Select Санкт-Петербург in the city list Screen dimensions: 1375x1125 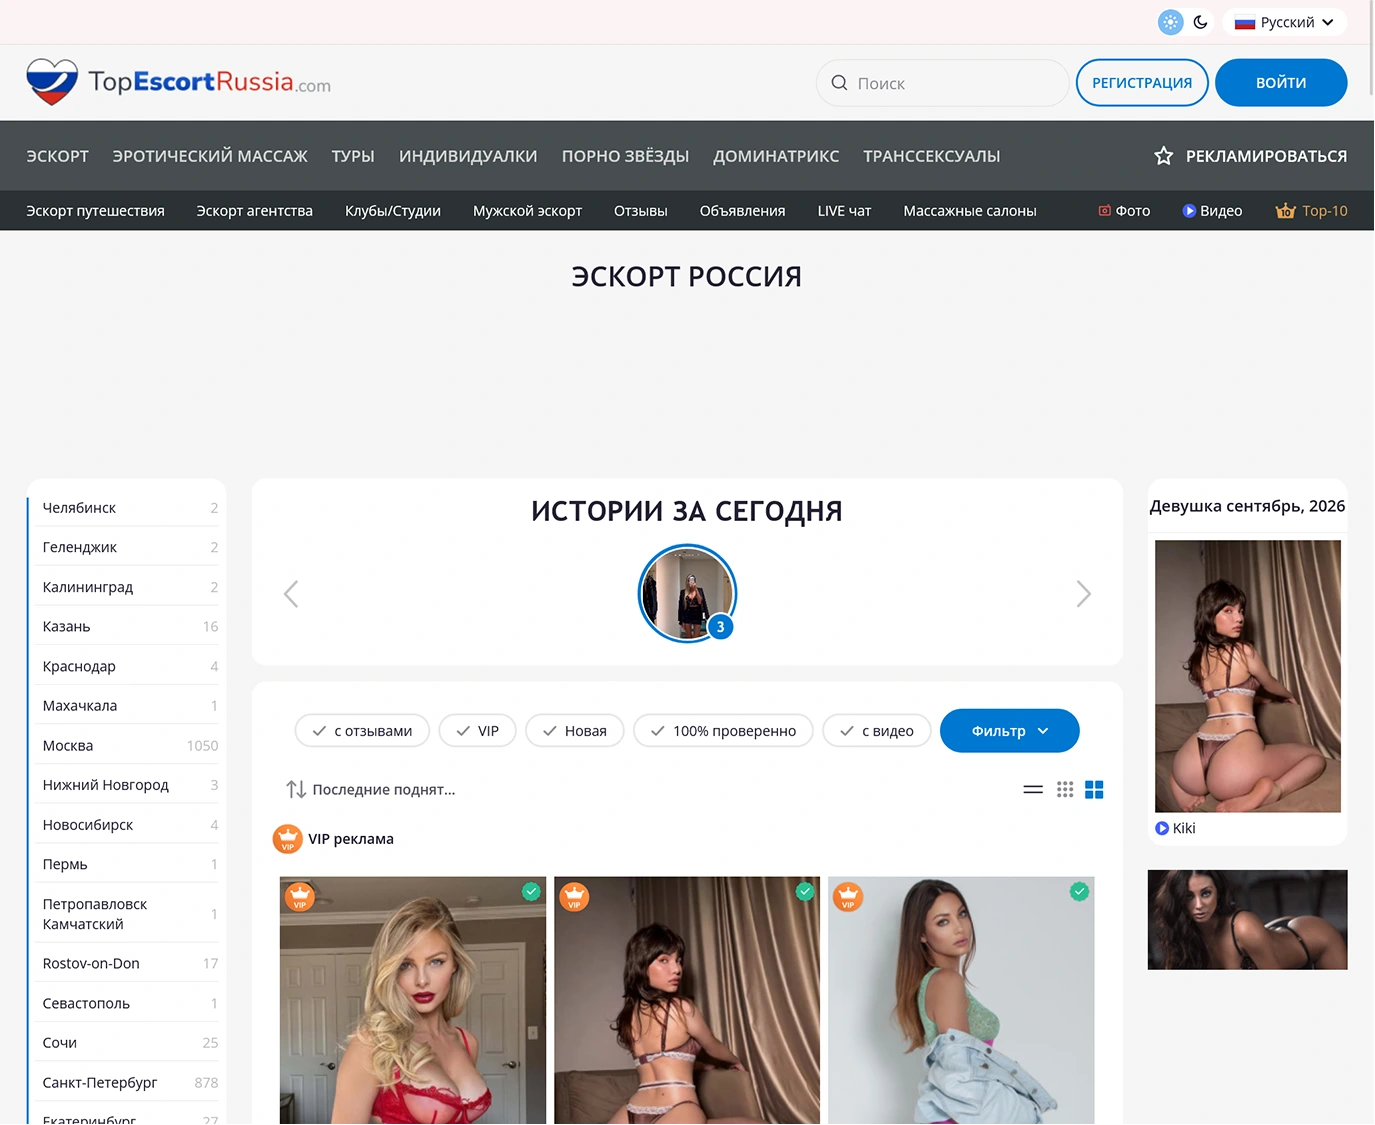130,1083
